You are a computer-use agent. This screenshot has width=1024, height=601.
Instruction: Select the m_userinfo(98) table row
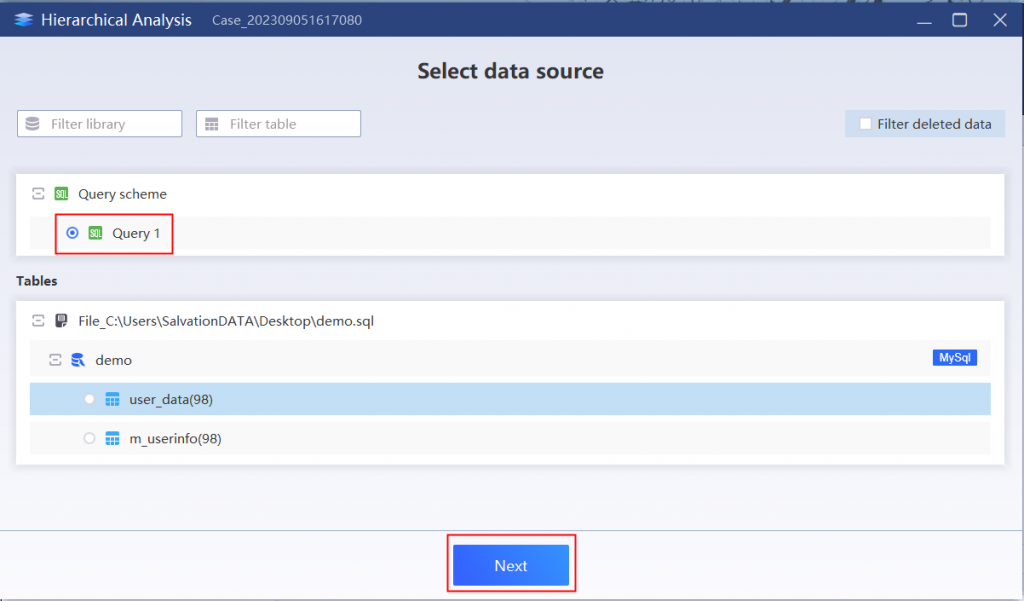pyautogui.click(x=510, y=438)
